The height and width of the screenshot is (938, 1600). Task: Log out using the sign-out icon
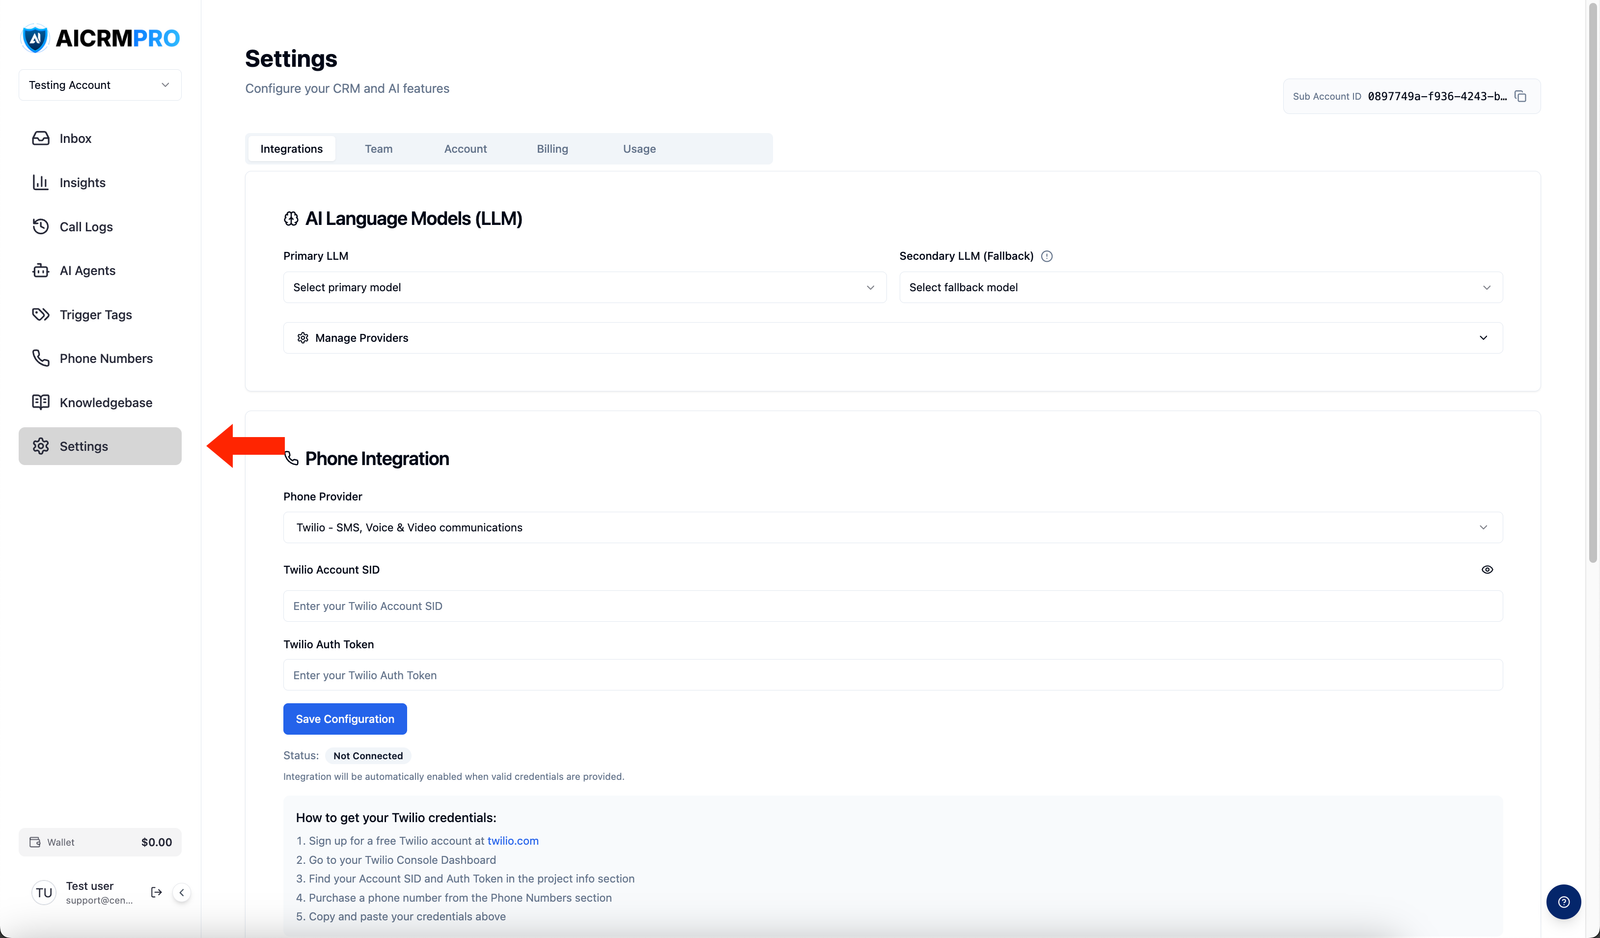[x=156, y=892]
